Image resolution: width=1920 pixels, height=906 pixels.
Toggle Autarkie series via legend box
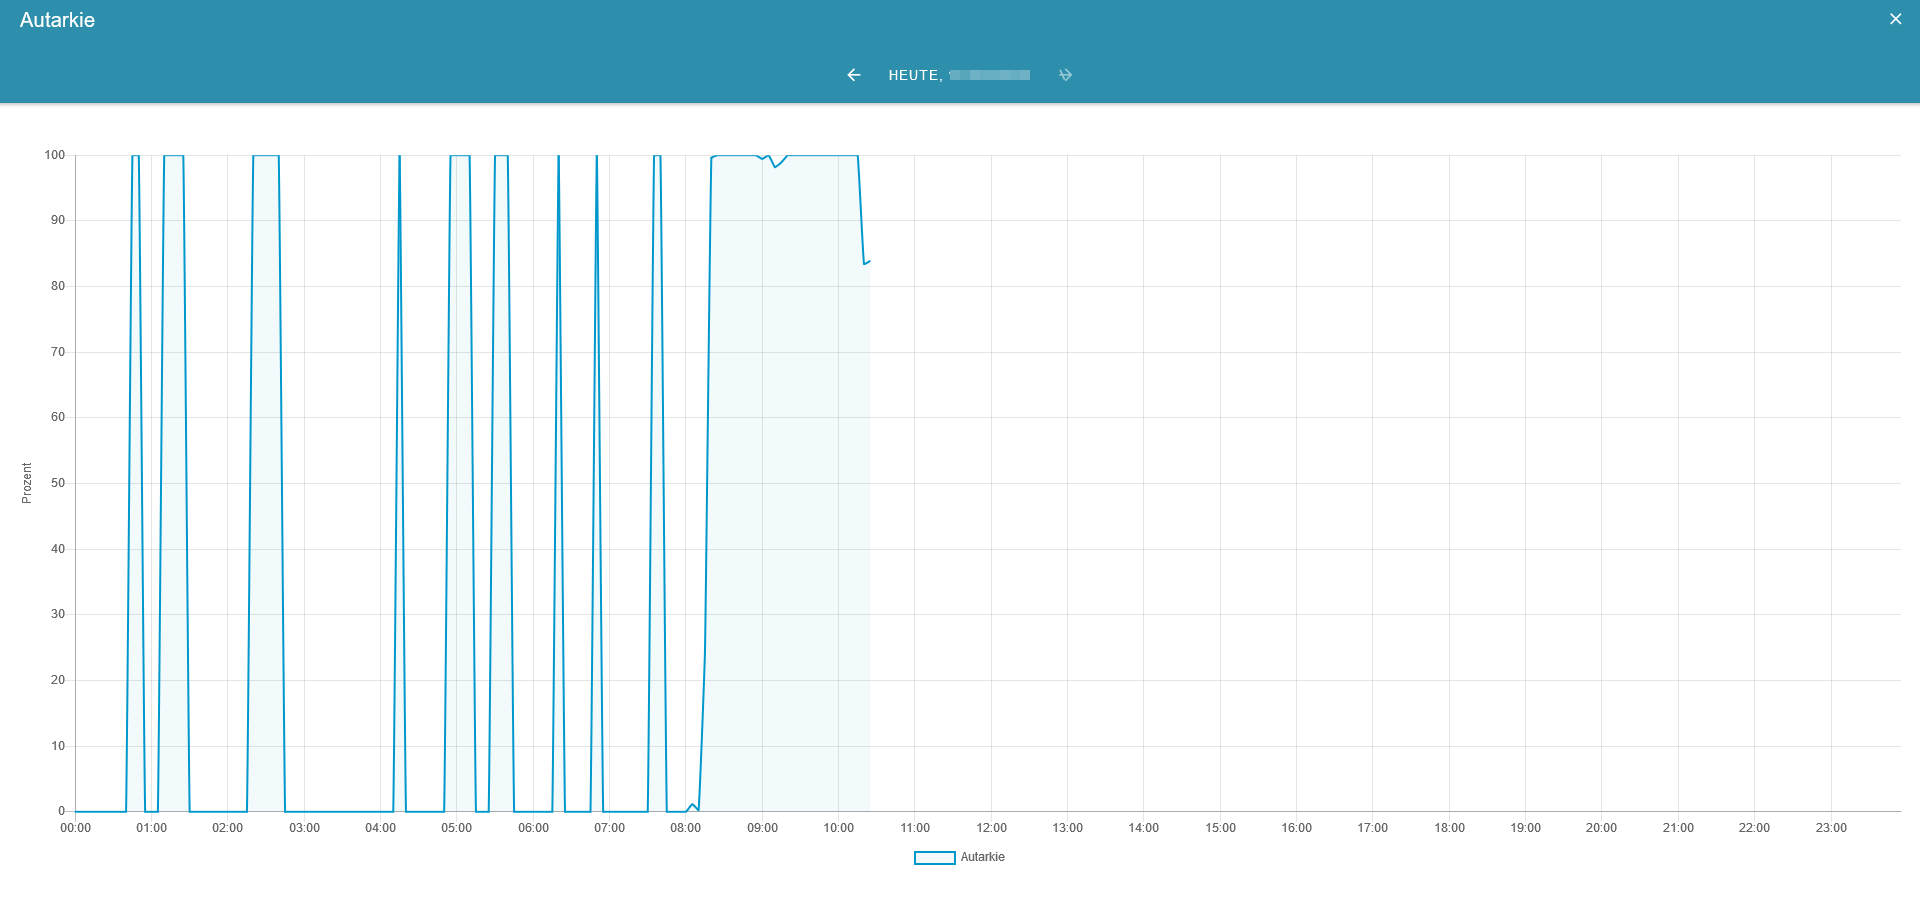934,858
